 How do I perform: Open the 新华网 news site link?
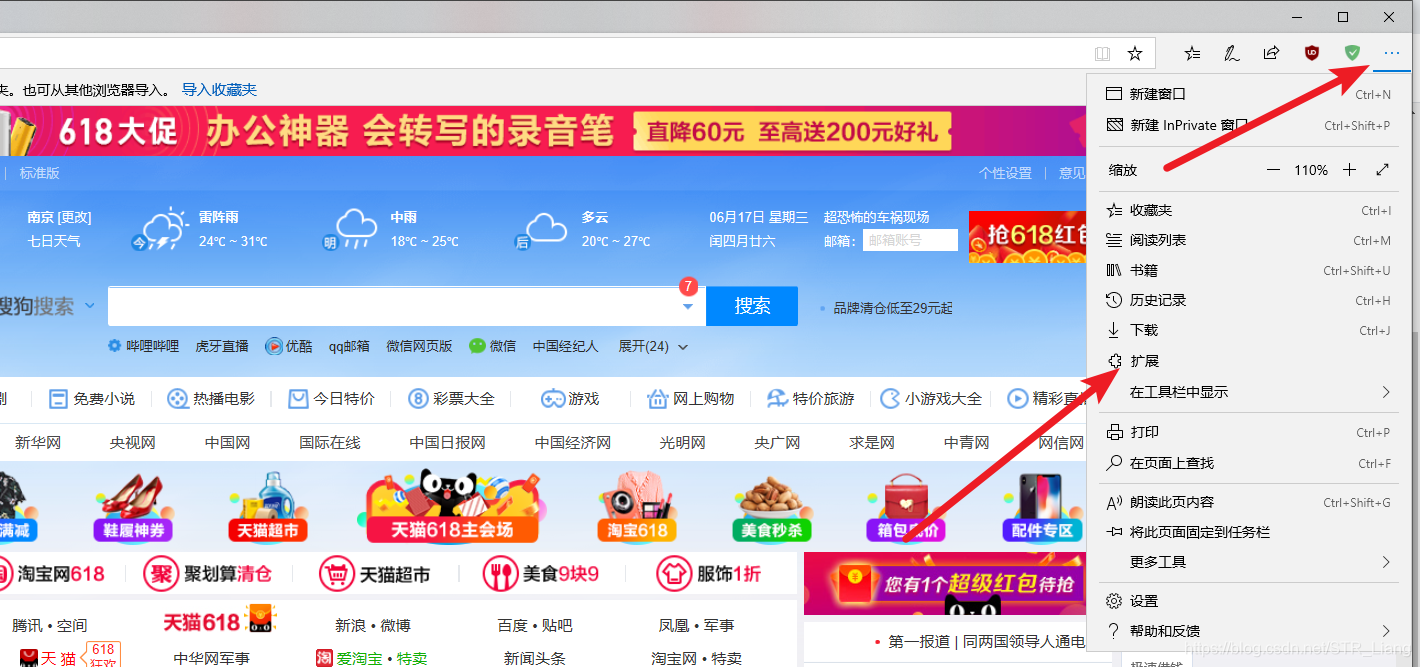coord(38,443)
